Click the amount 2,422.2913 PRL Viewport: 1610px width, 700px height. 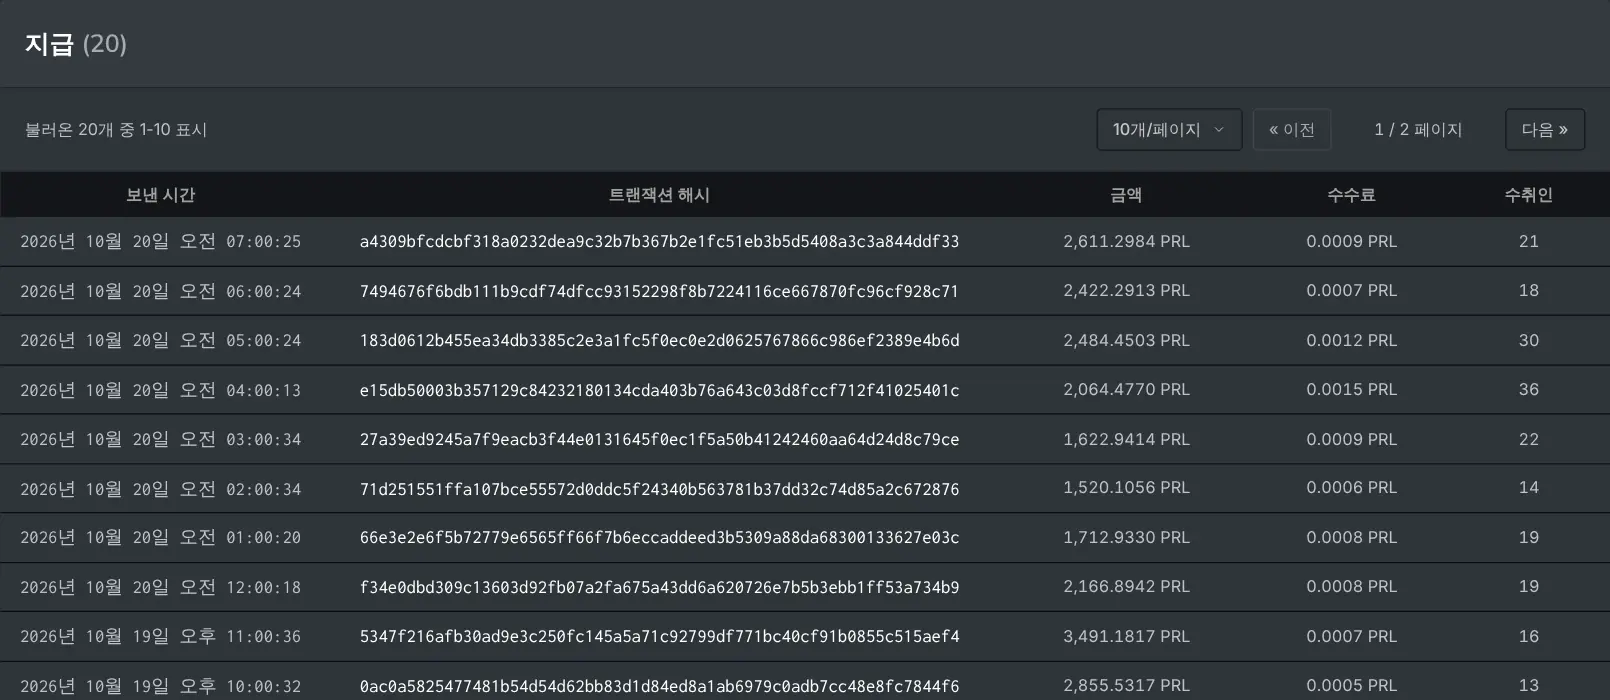[x=1126, y=290]
